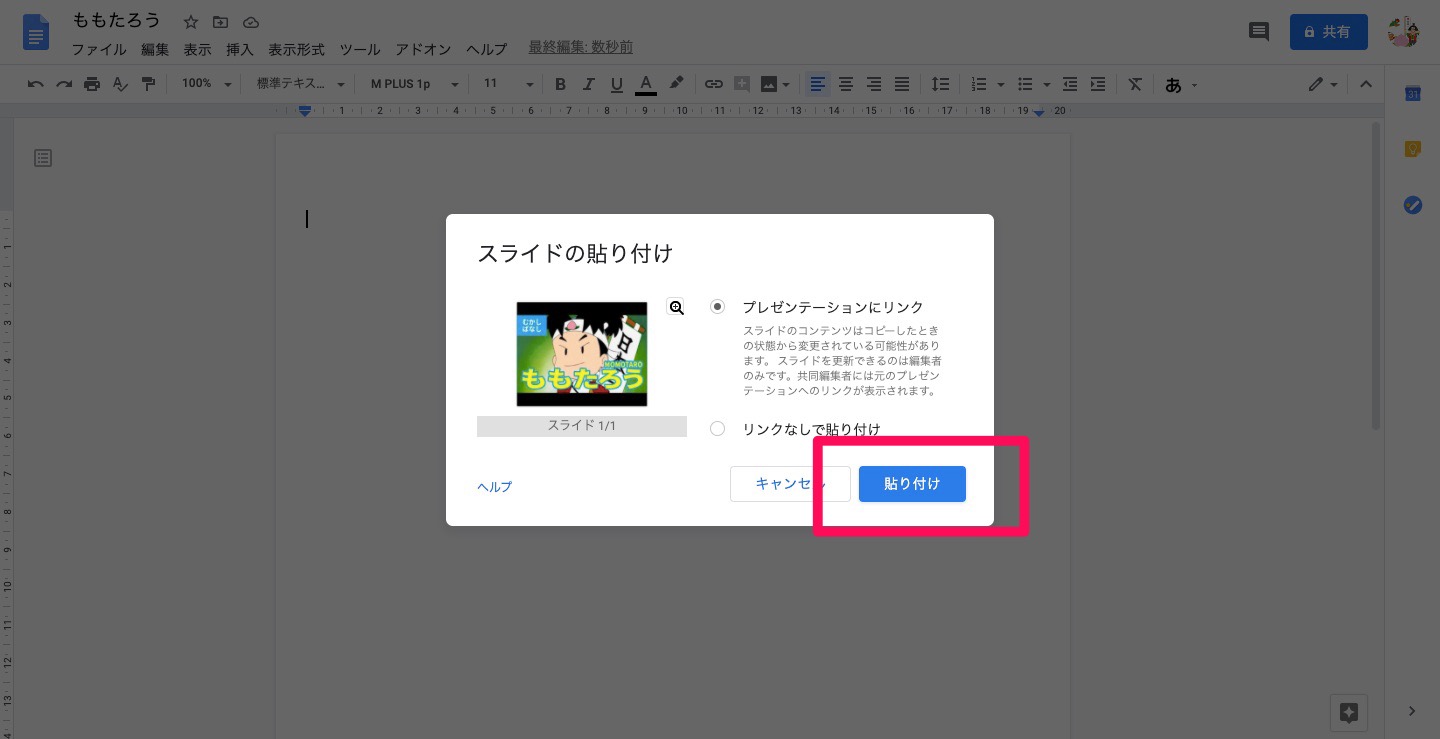The width and height of the screenshot is (1440, 739).
Task: Expand the image options arrow
Action: tap(787, 85)
